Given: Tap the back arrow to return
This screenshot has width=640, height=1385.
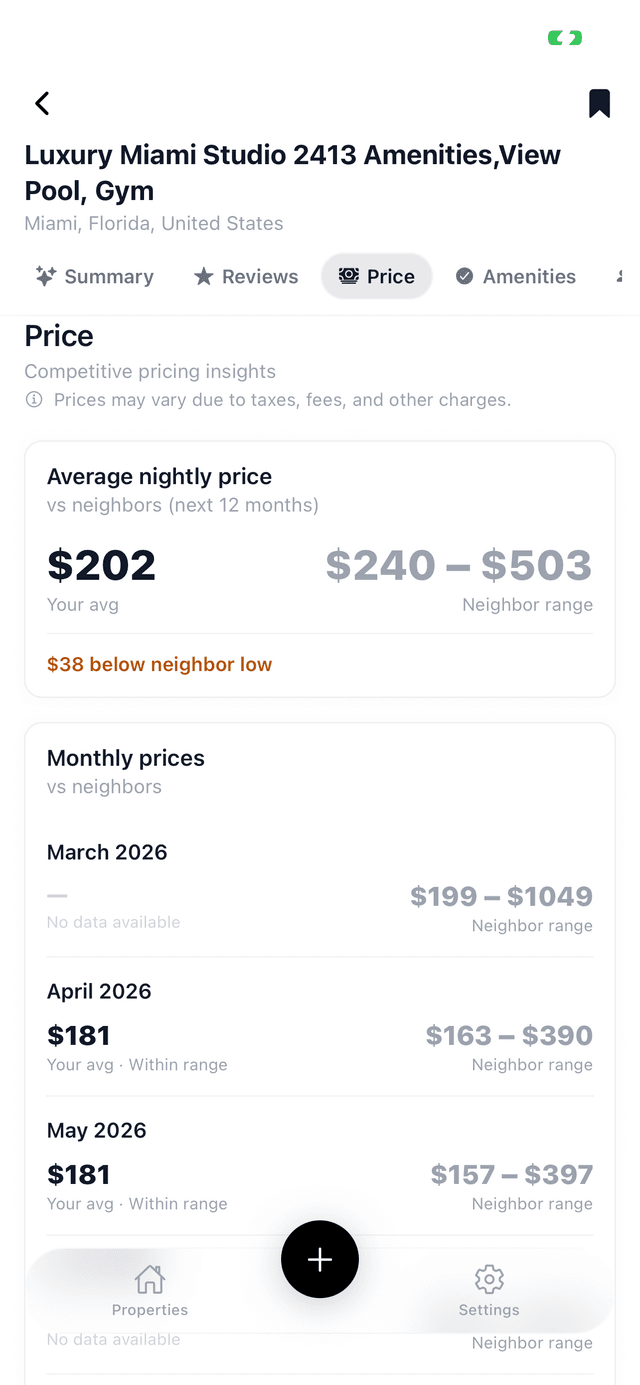Looking at the screenshot, I should 42,103.
